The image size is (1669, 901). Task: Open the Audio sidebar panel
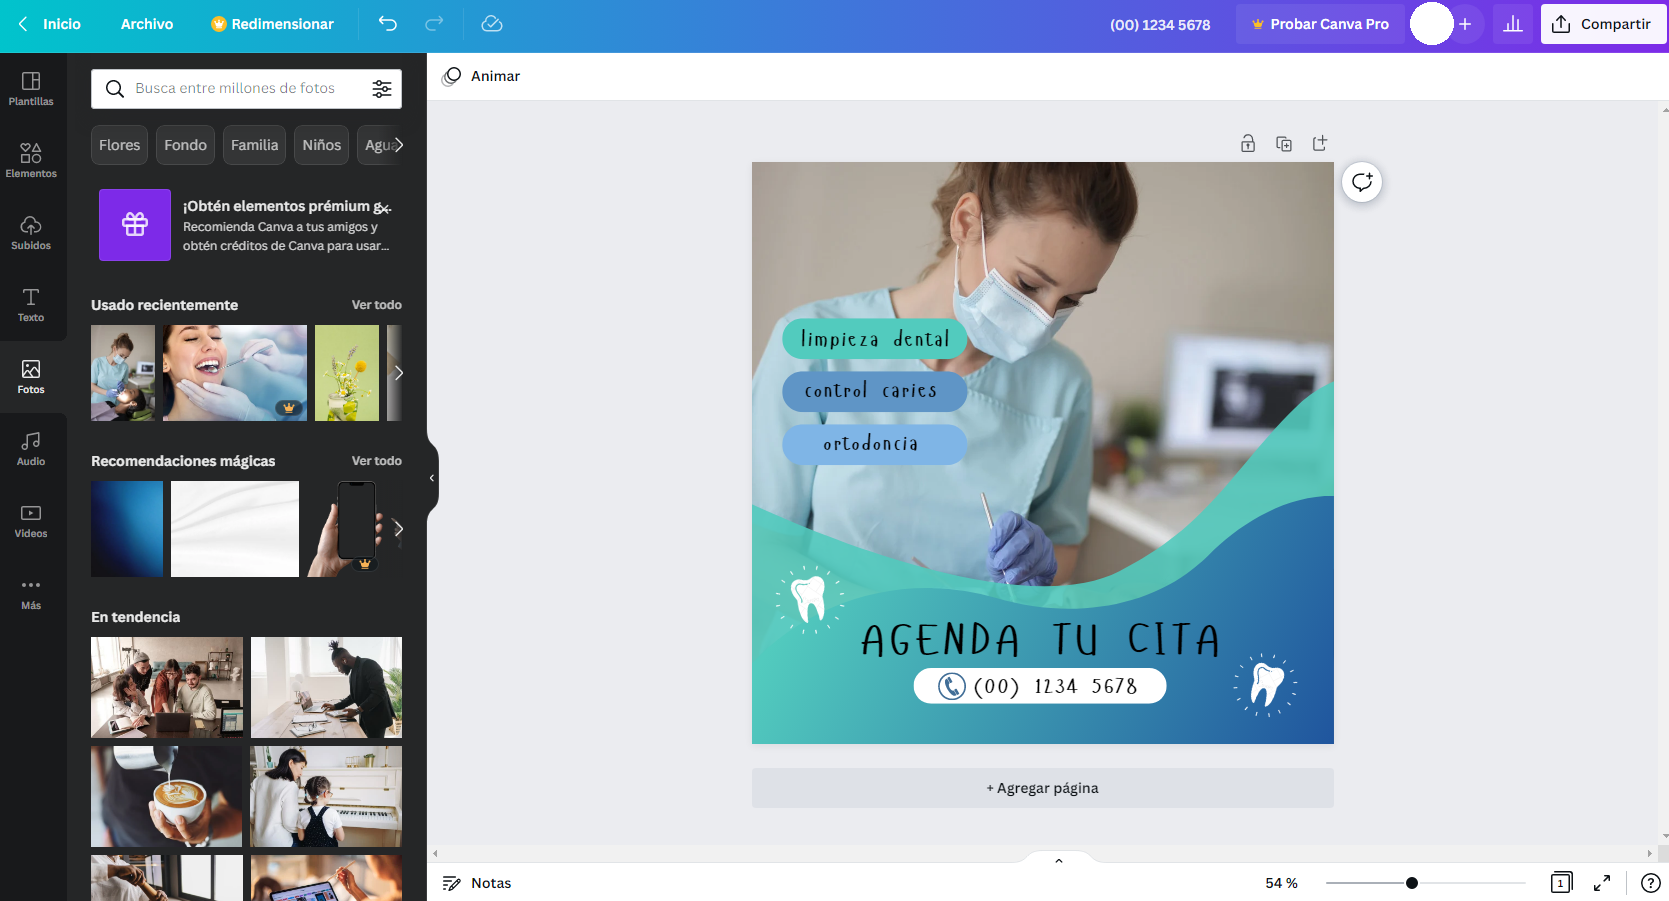31,449
